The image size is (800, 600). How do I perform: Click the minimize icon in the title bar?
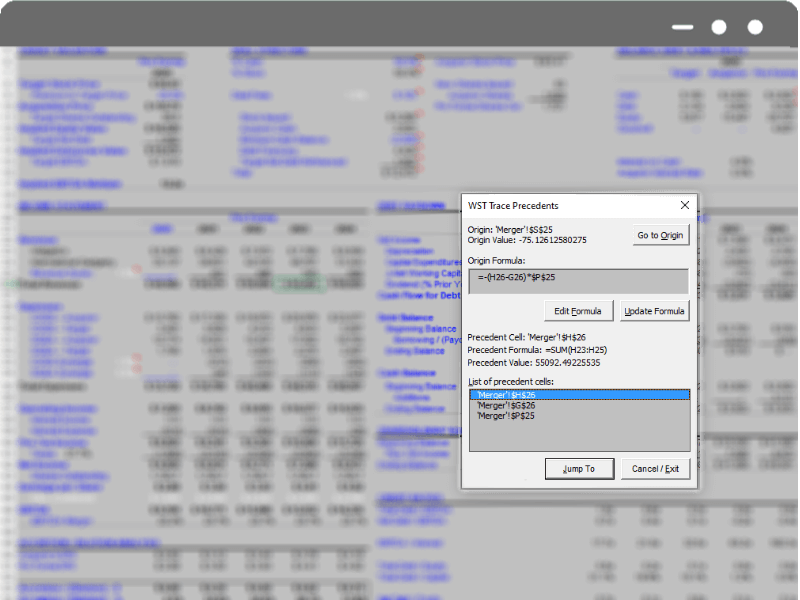[682, 27]
